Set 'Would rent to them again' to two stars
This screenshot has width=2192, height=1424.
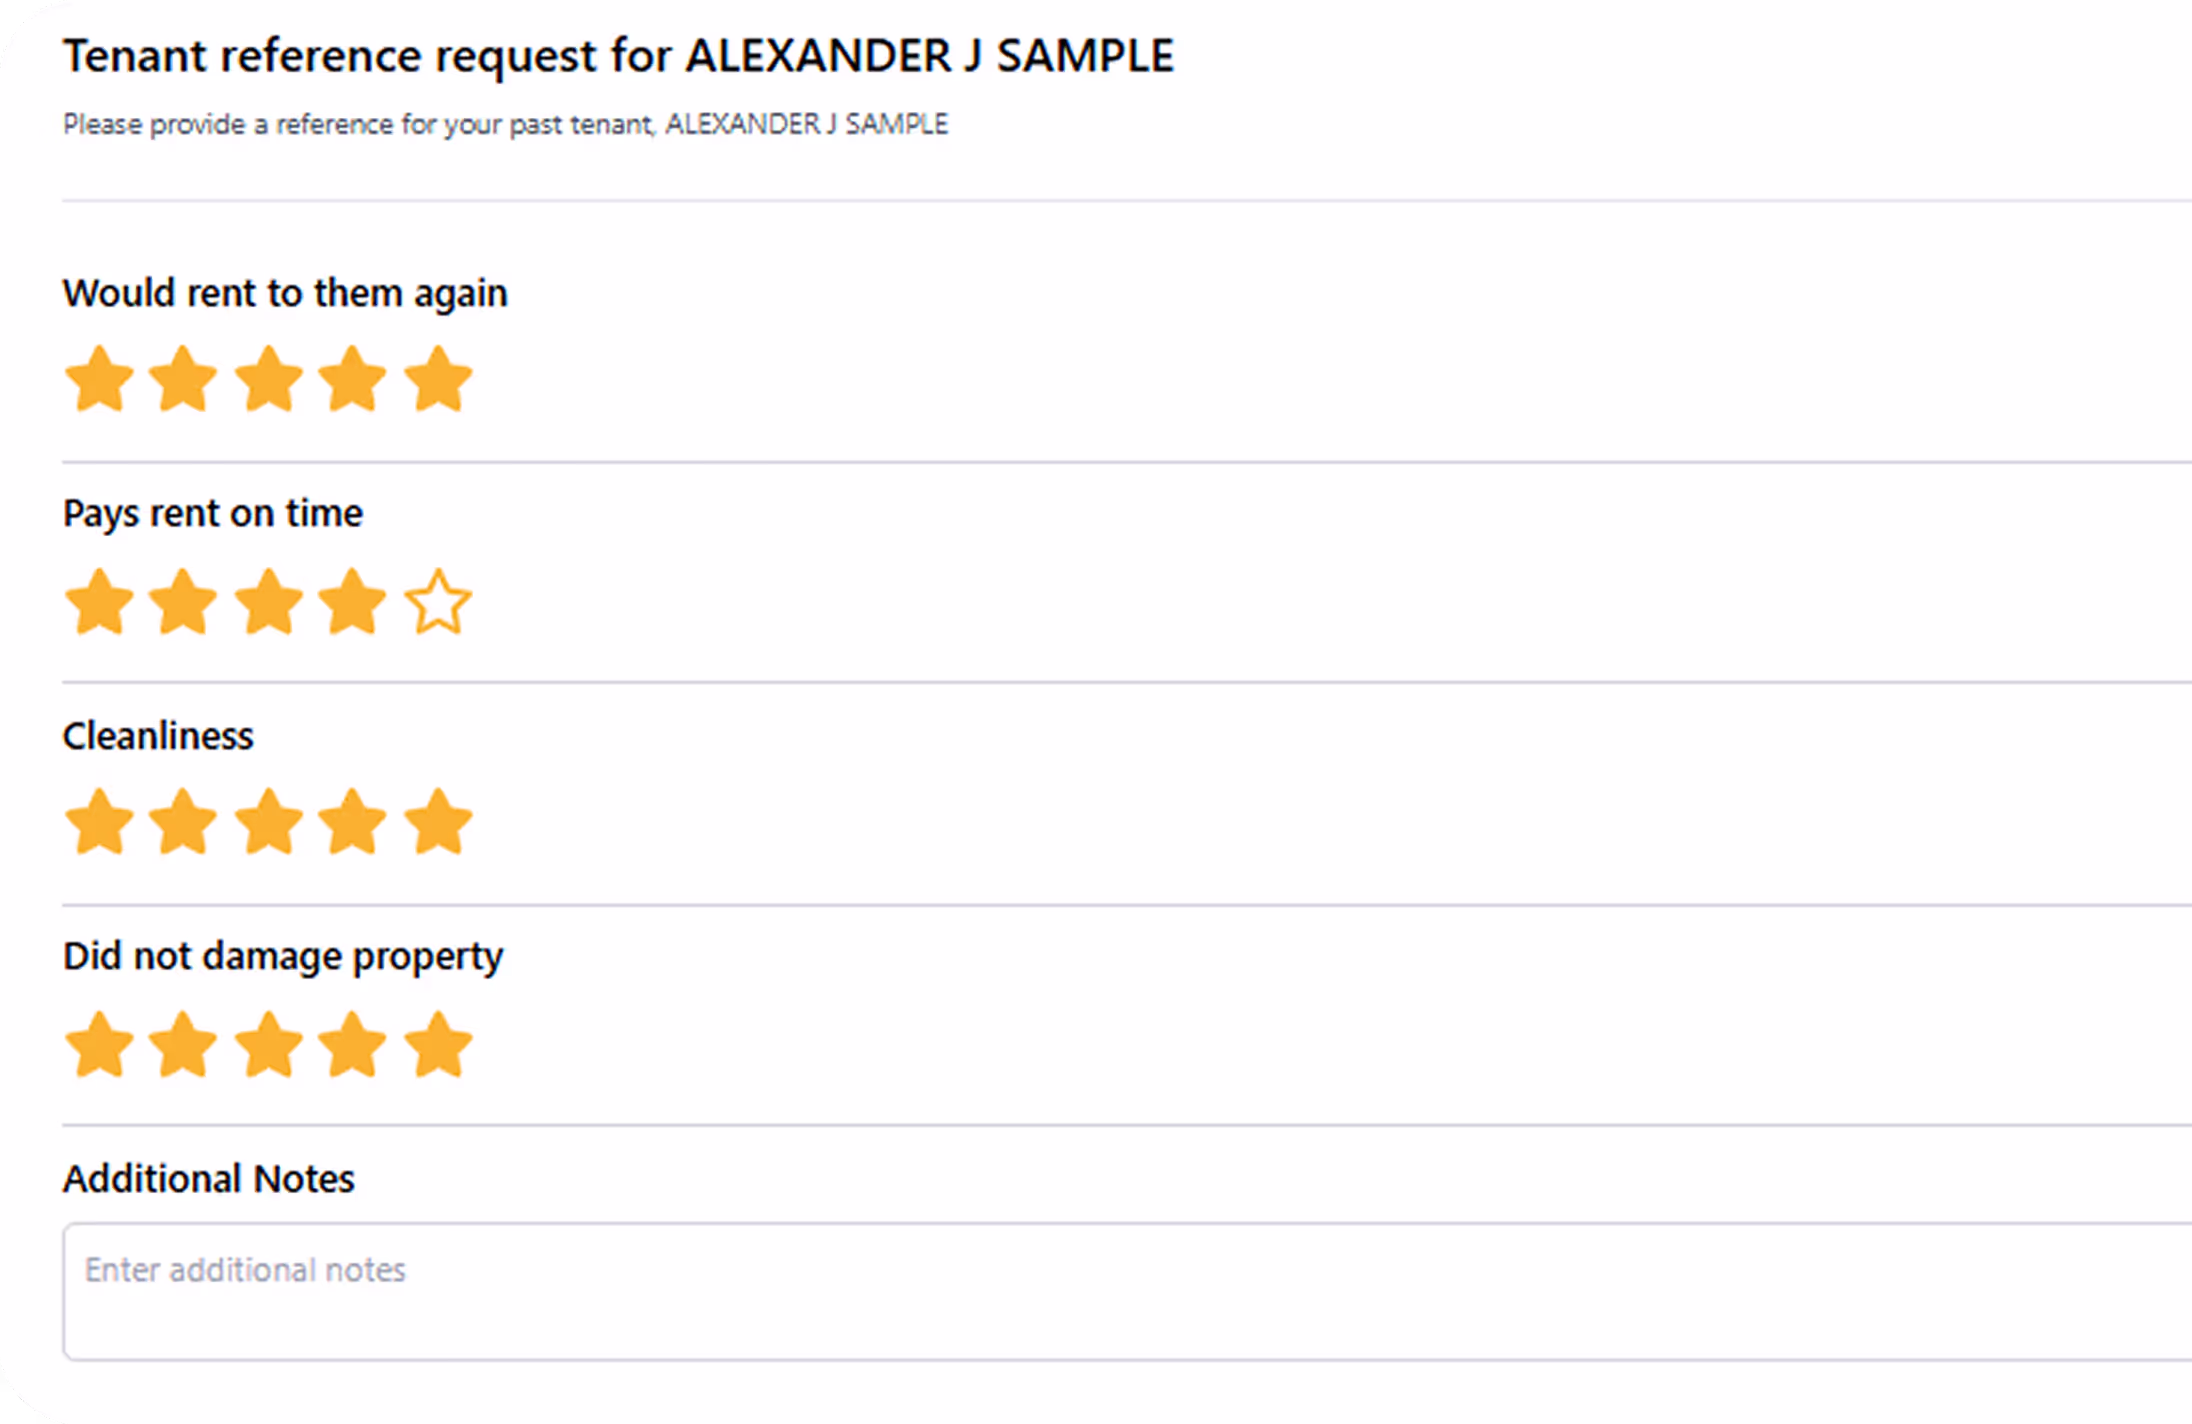(x=183, y=380)
